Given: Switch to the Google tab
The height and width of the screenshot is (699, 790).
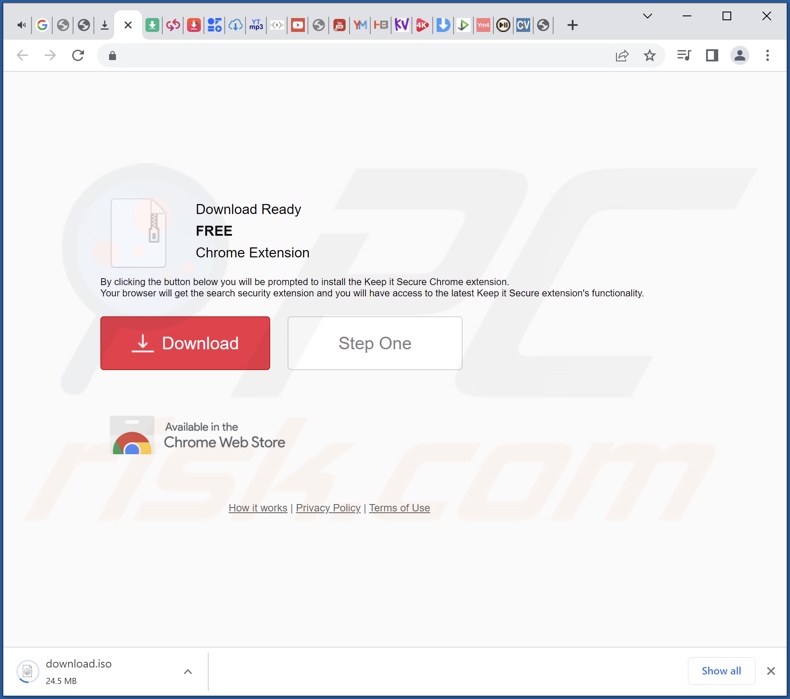Looking at the screenshot, I should 42,25.
